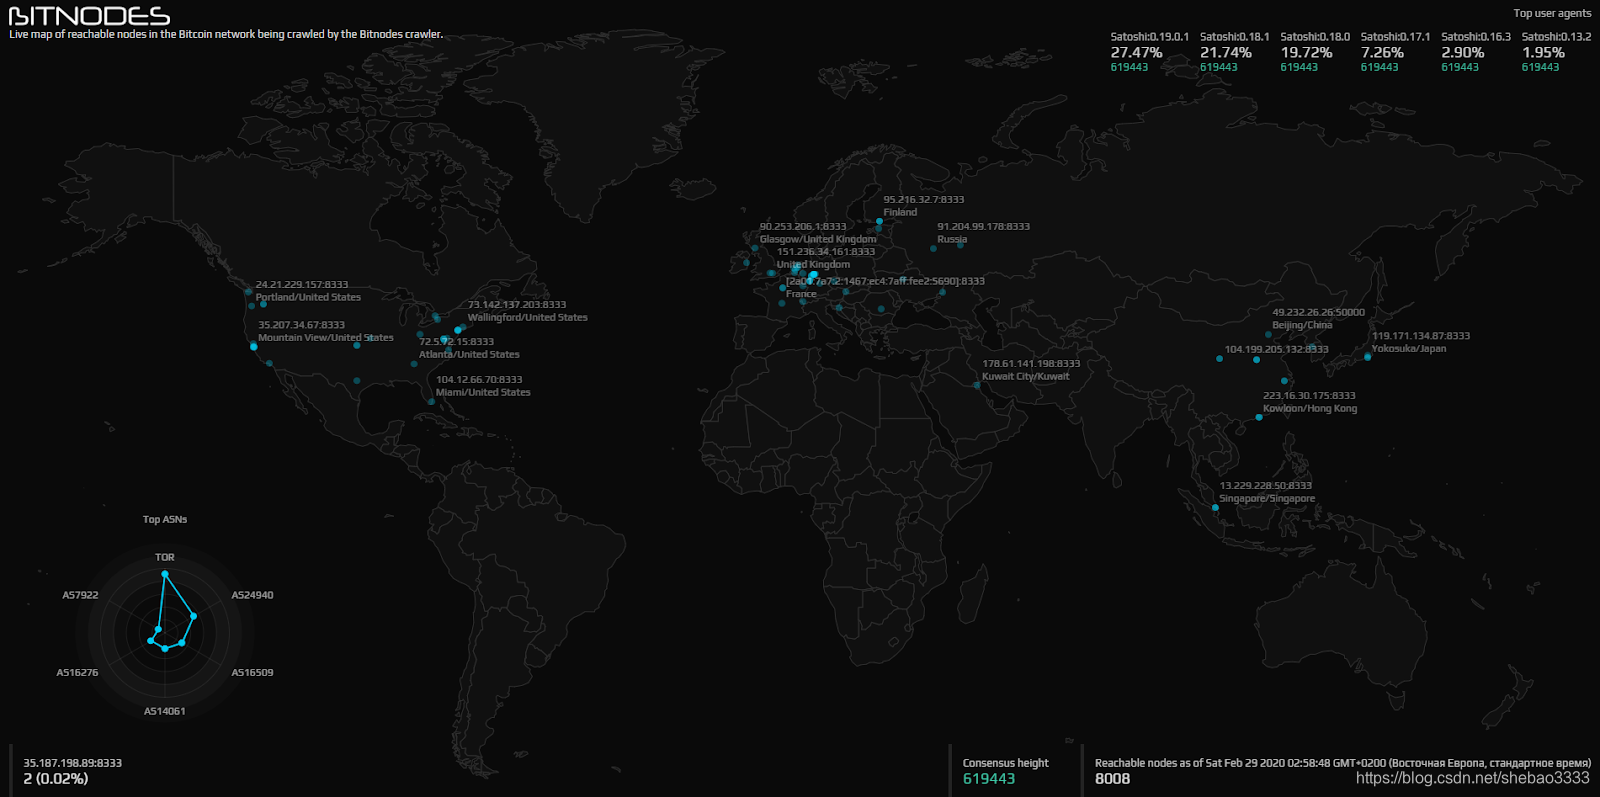Click the Singapore node dot on map

point(1215,508)
